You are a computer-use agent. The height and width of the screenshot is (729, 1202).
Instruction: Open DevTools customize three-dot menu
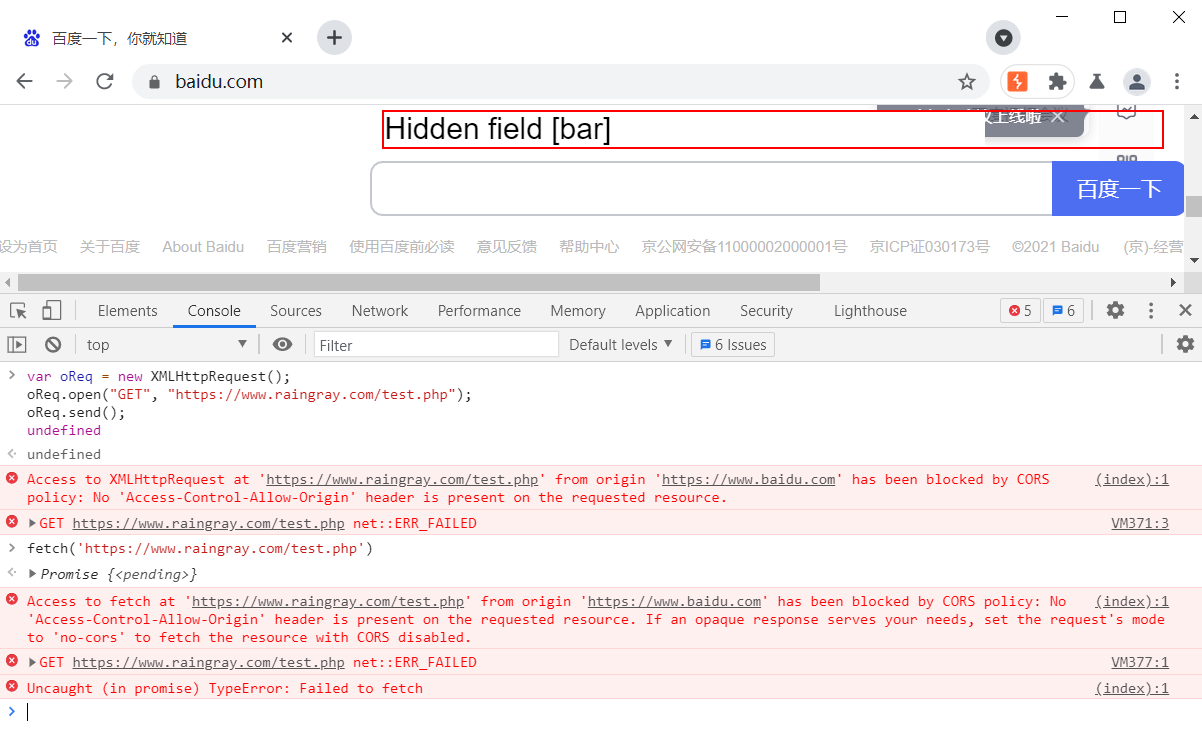(1151, 311)
